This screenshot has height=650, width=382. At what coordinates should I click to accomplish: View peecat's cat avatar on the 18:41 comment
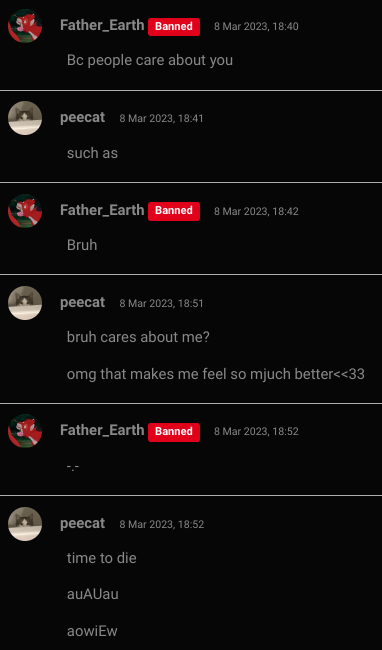pyautogui.click(x=25, y=118)
